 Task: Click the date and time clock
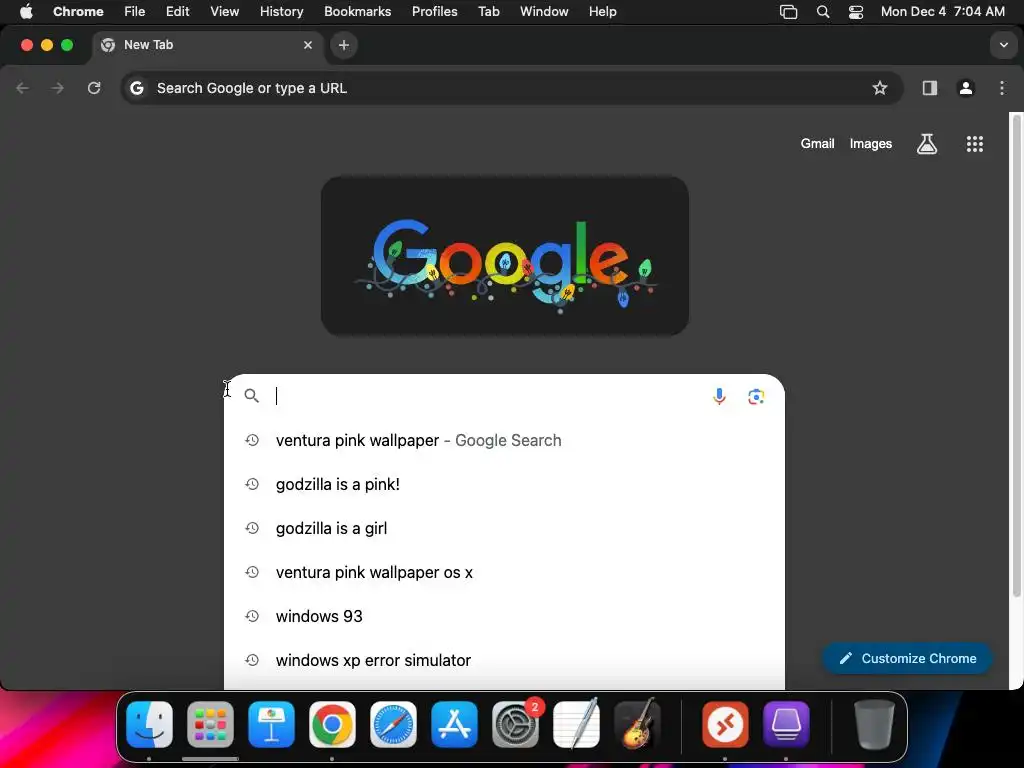[942, 11]
